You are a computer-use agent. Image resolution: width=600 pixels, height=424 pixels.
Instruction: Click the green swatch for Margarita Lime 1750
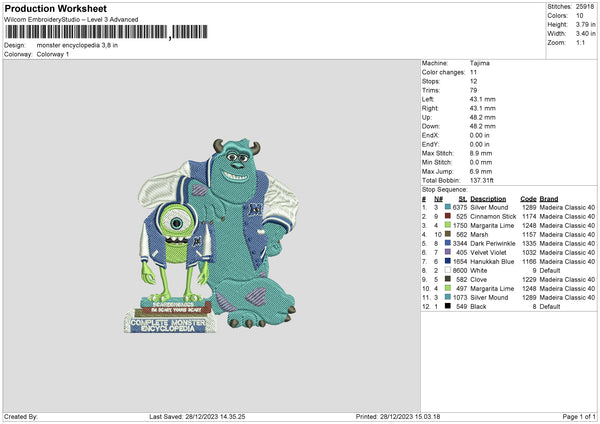pos(448,225)
